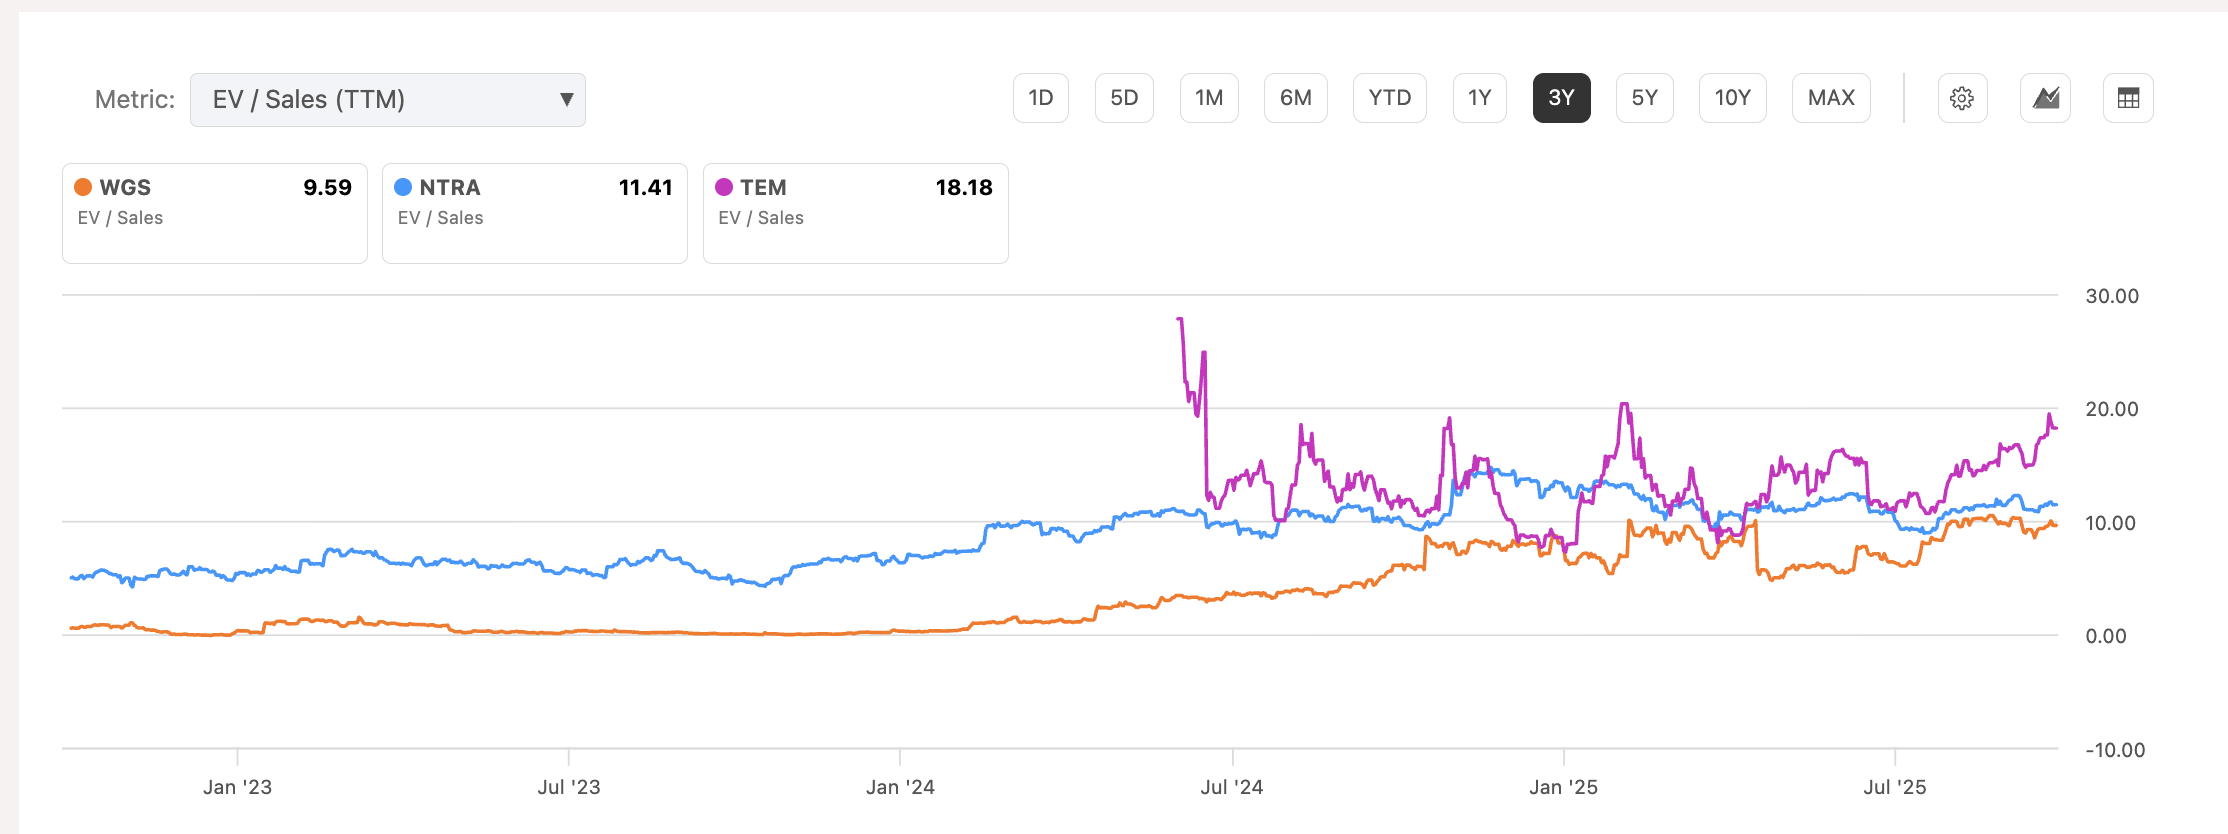2228x834 pixels.
Task: Click the 6M range control
Action: (x=1296, y=98)
